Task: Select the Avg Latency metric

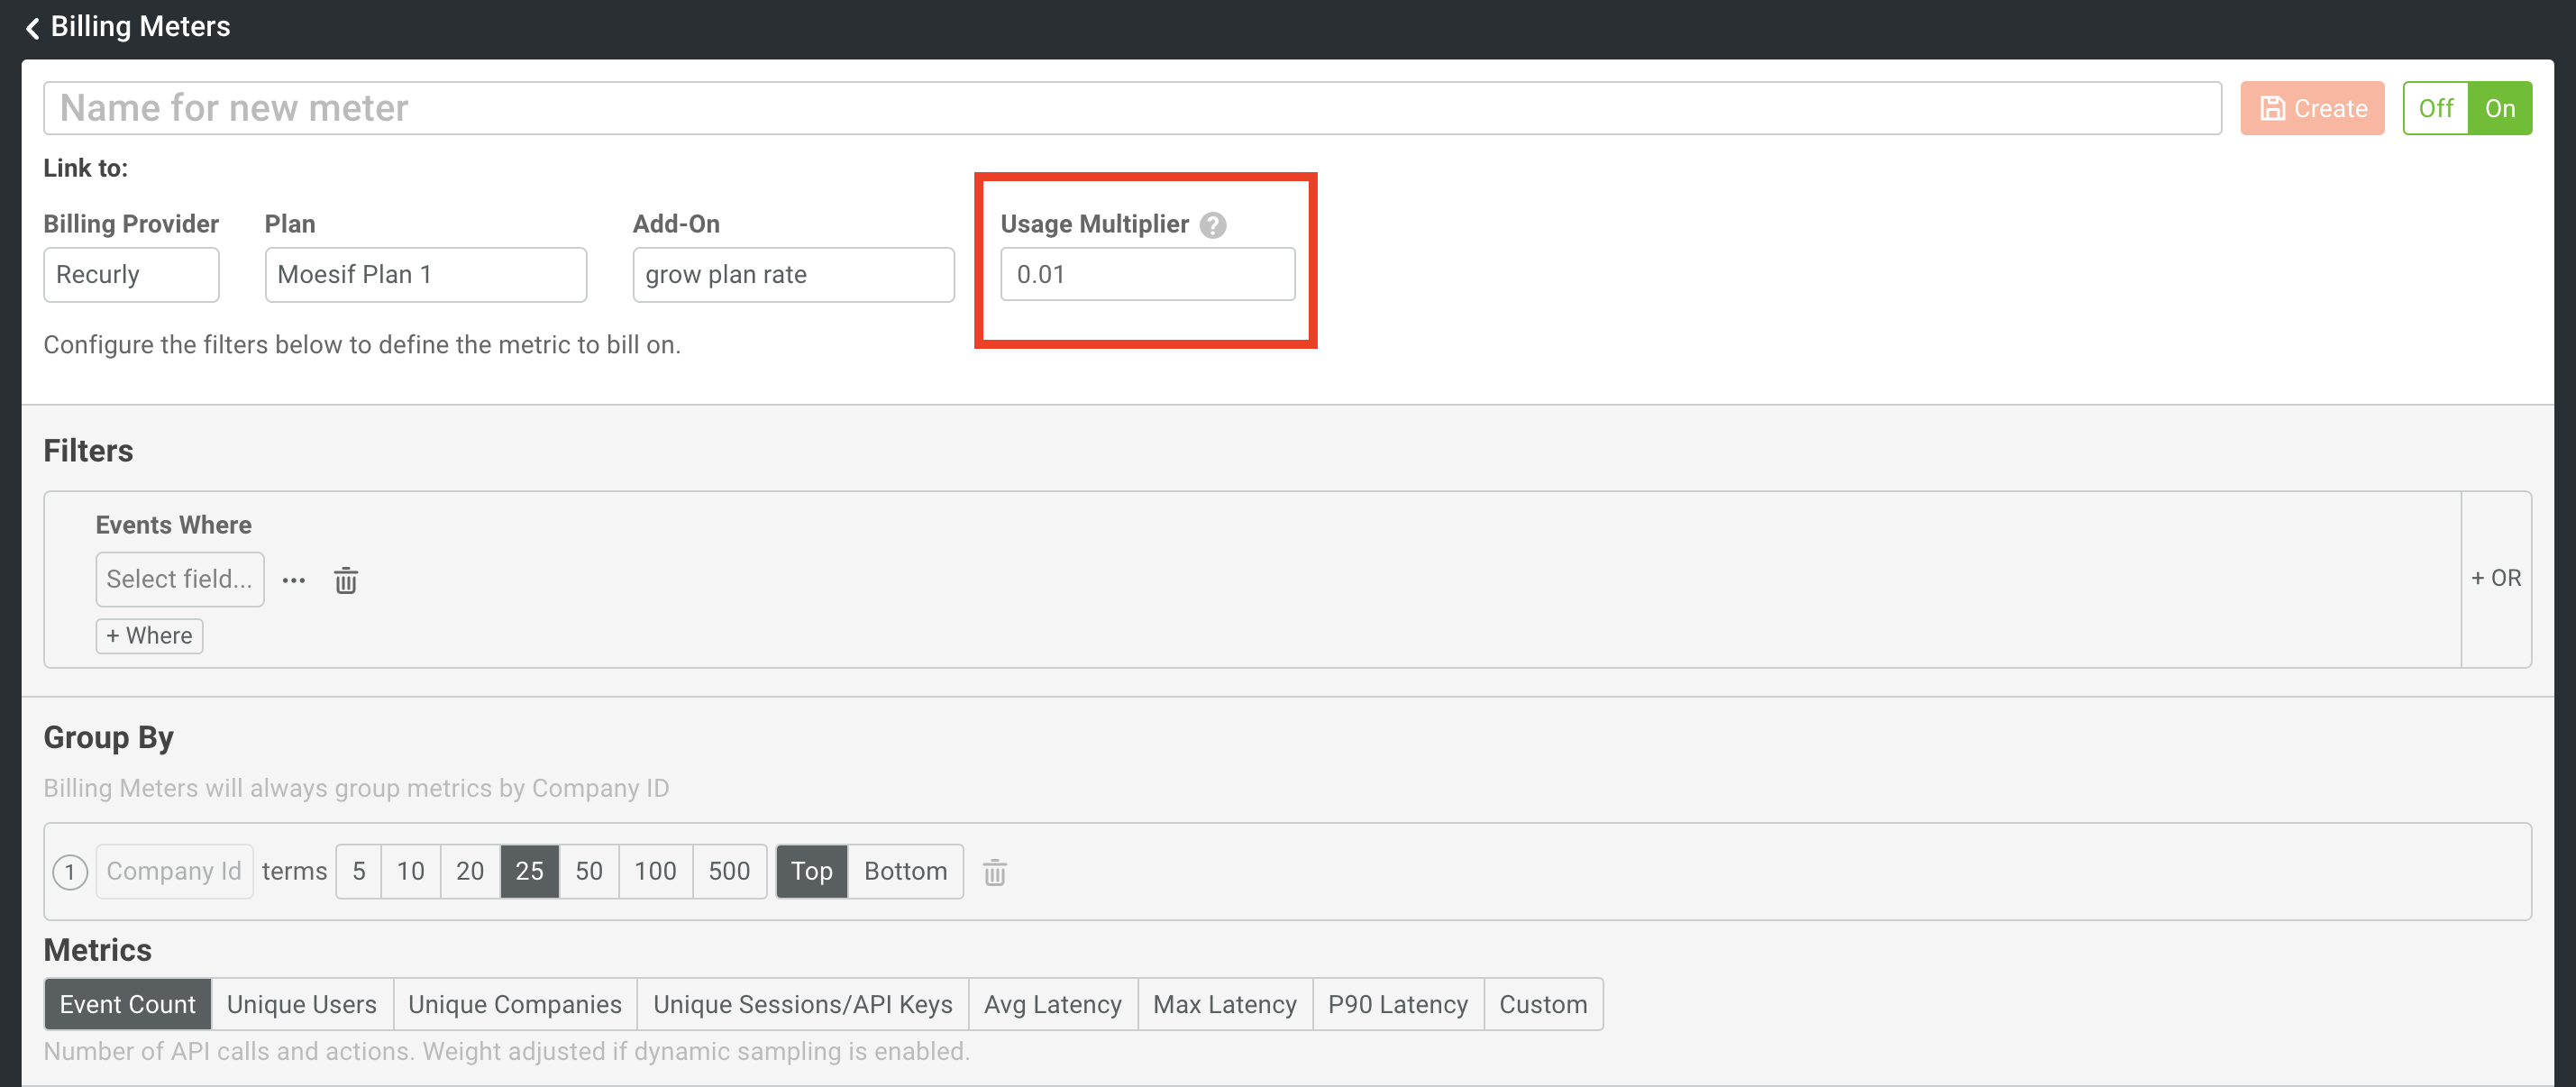Action: (x=1053, y=1004)
